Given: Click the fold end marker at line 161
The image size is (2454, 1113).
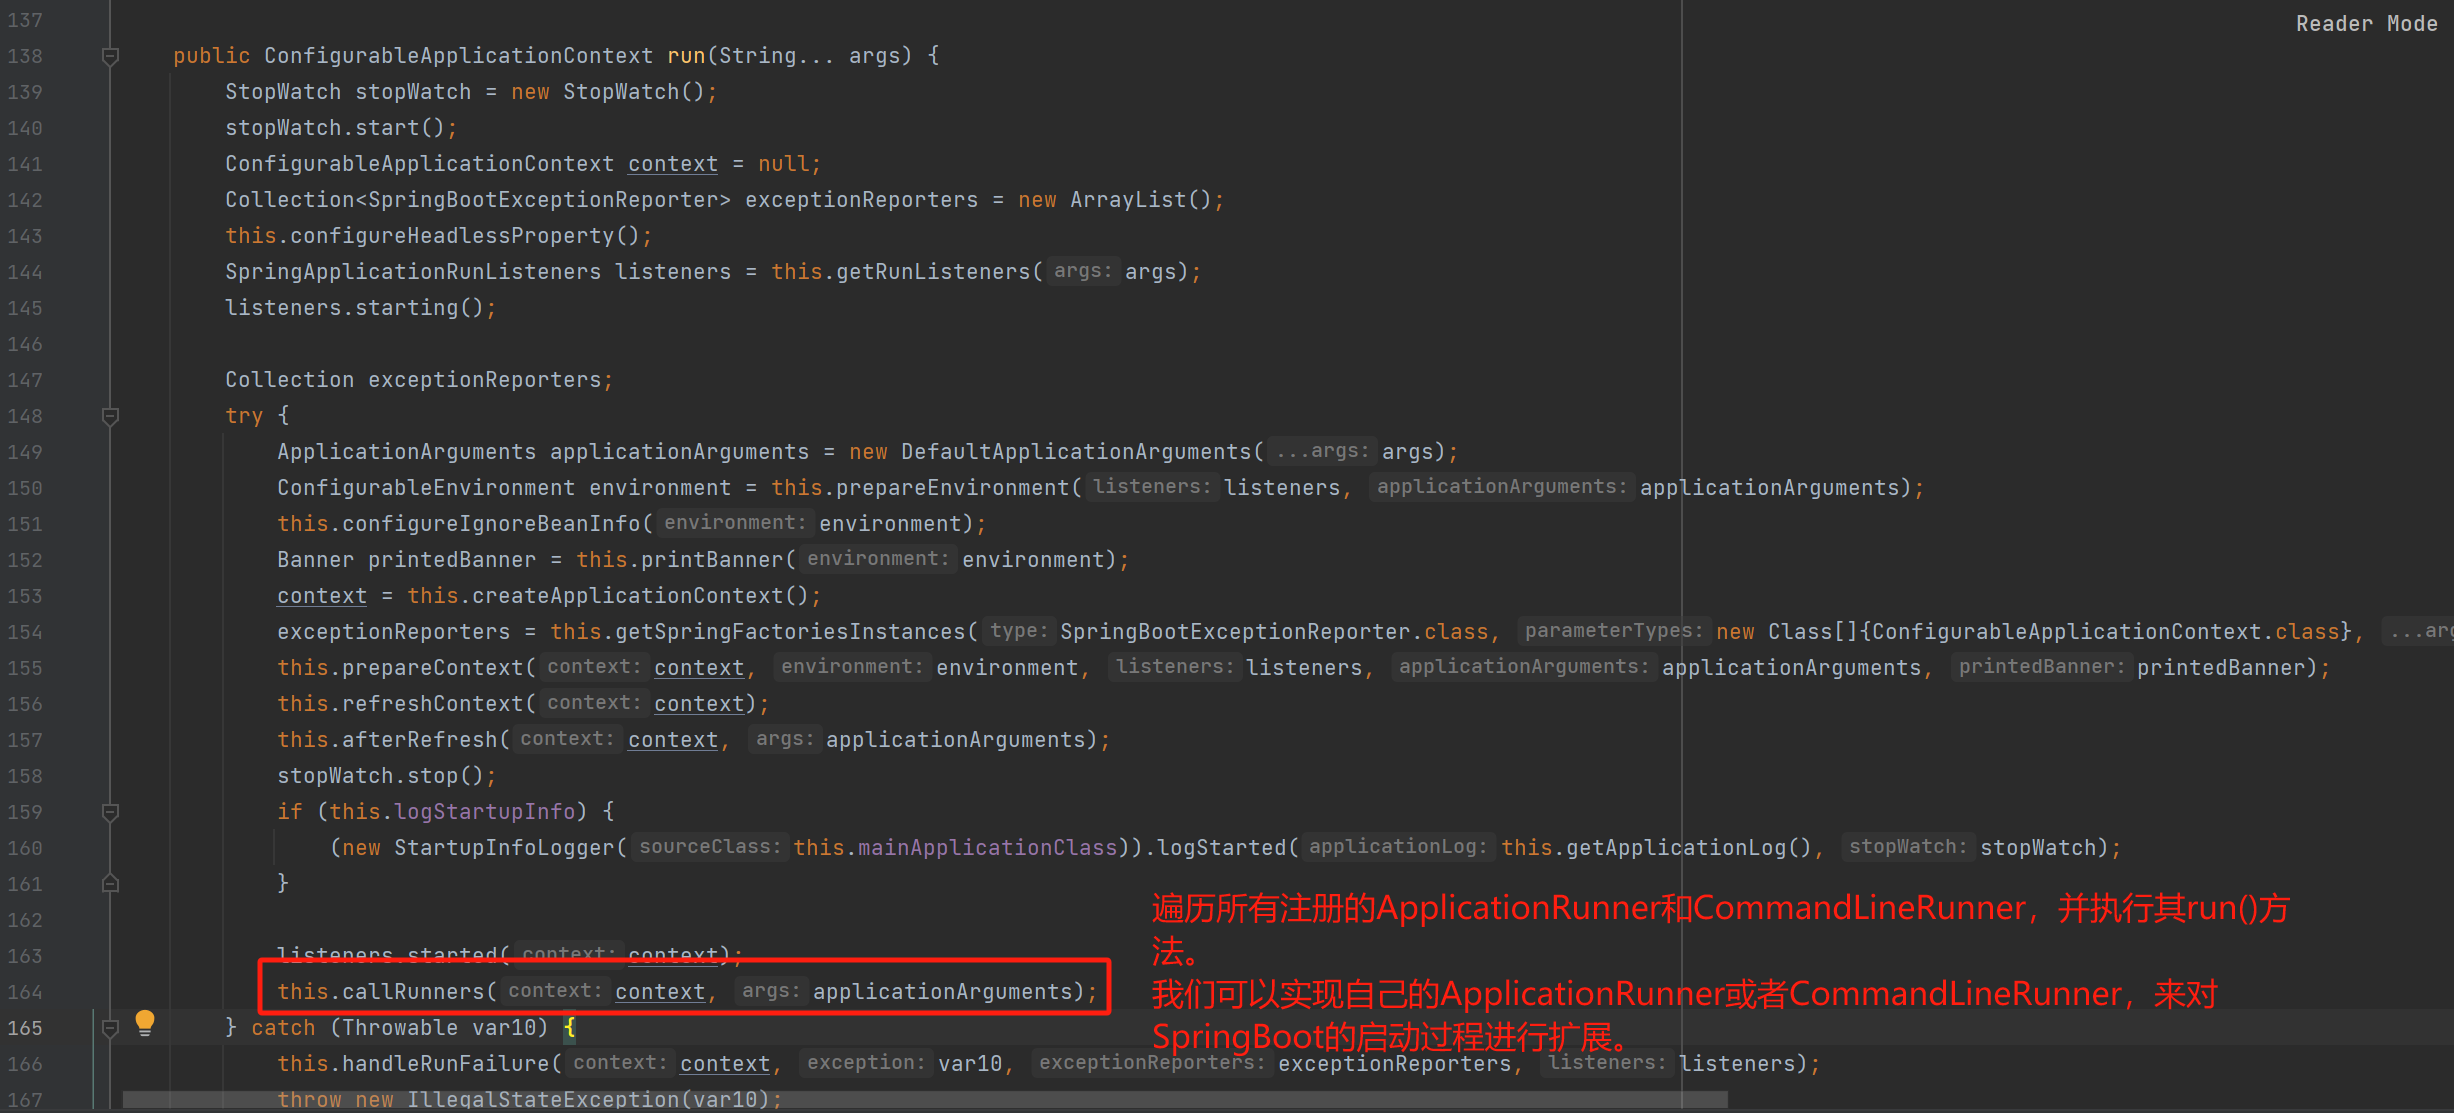Looking at the screenshot, I should point(111,884).
